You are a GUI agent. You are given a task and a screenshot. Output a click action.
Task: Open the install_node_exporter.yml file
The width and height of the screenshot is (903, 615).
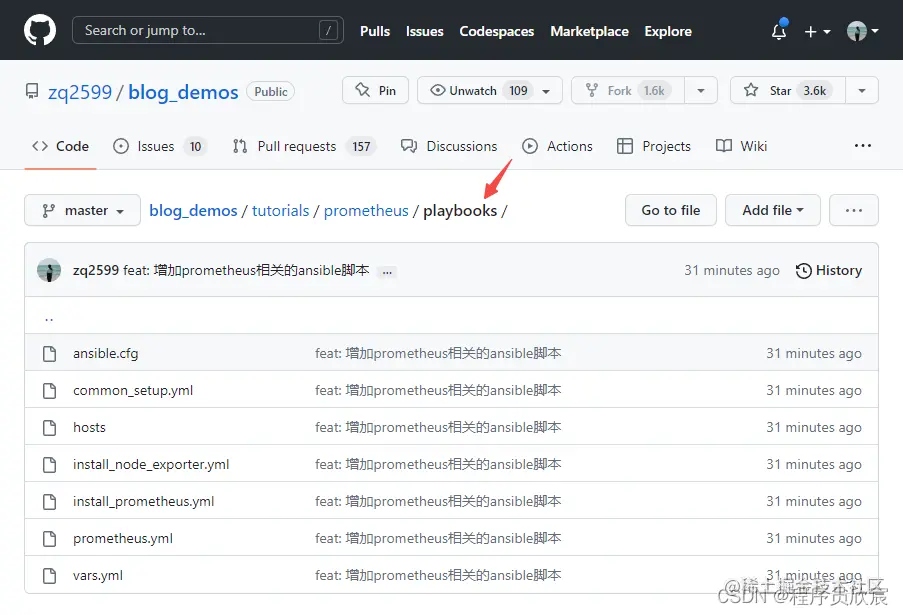(x=151, y=464)
